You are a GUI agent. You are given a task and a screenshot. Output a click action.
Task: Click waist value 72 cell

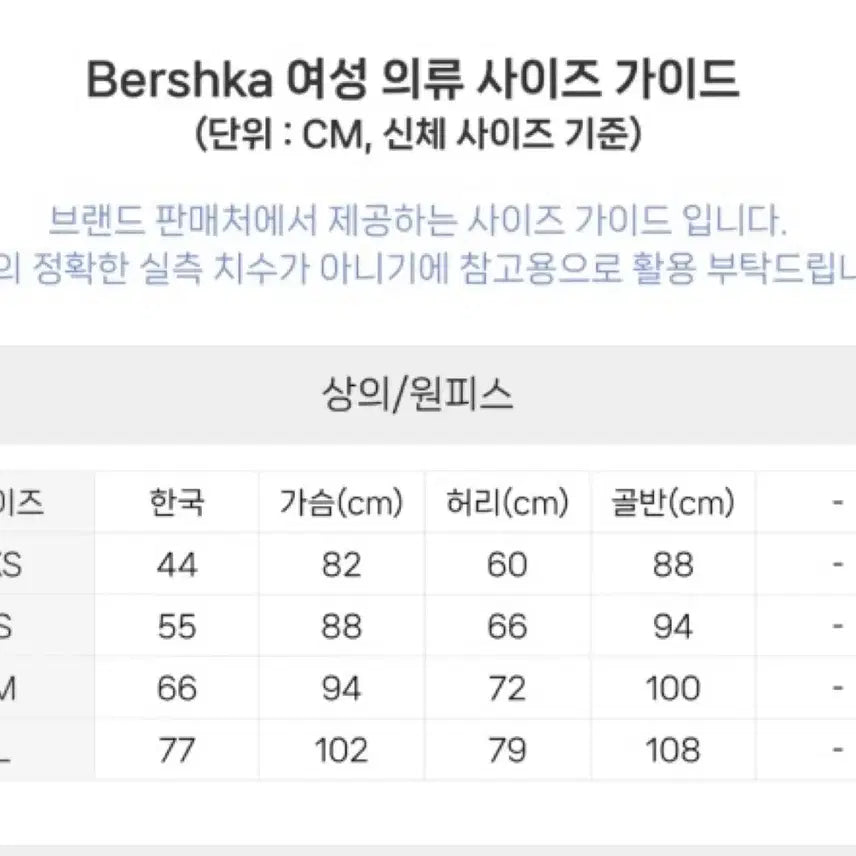(507, 688)
